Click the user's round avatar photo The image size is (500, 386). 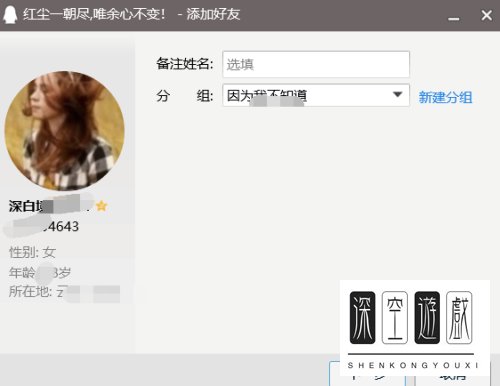(x=64, y=131)
